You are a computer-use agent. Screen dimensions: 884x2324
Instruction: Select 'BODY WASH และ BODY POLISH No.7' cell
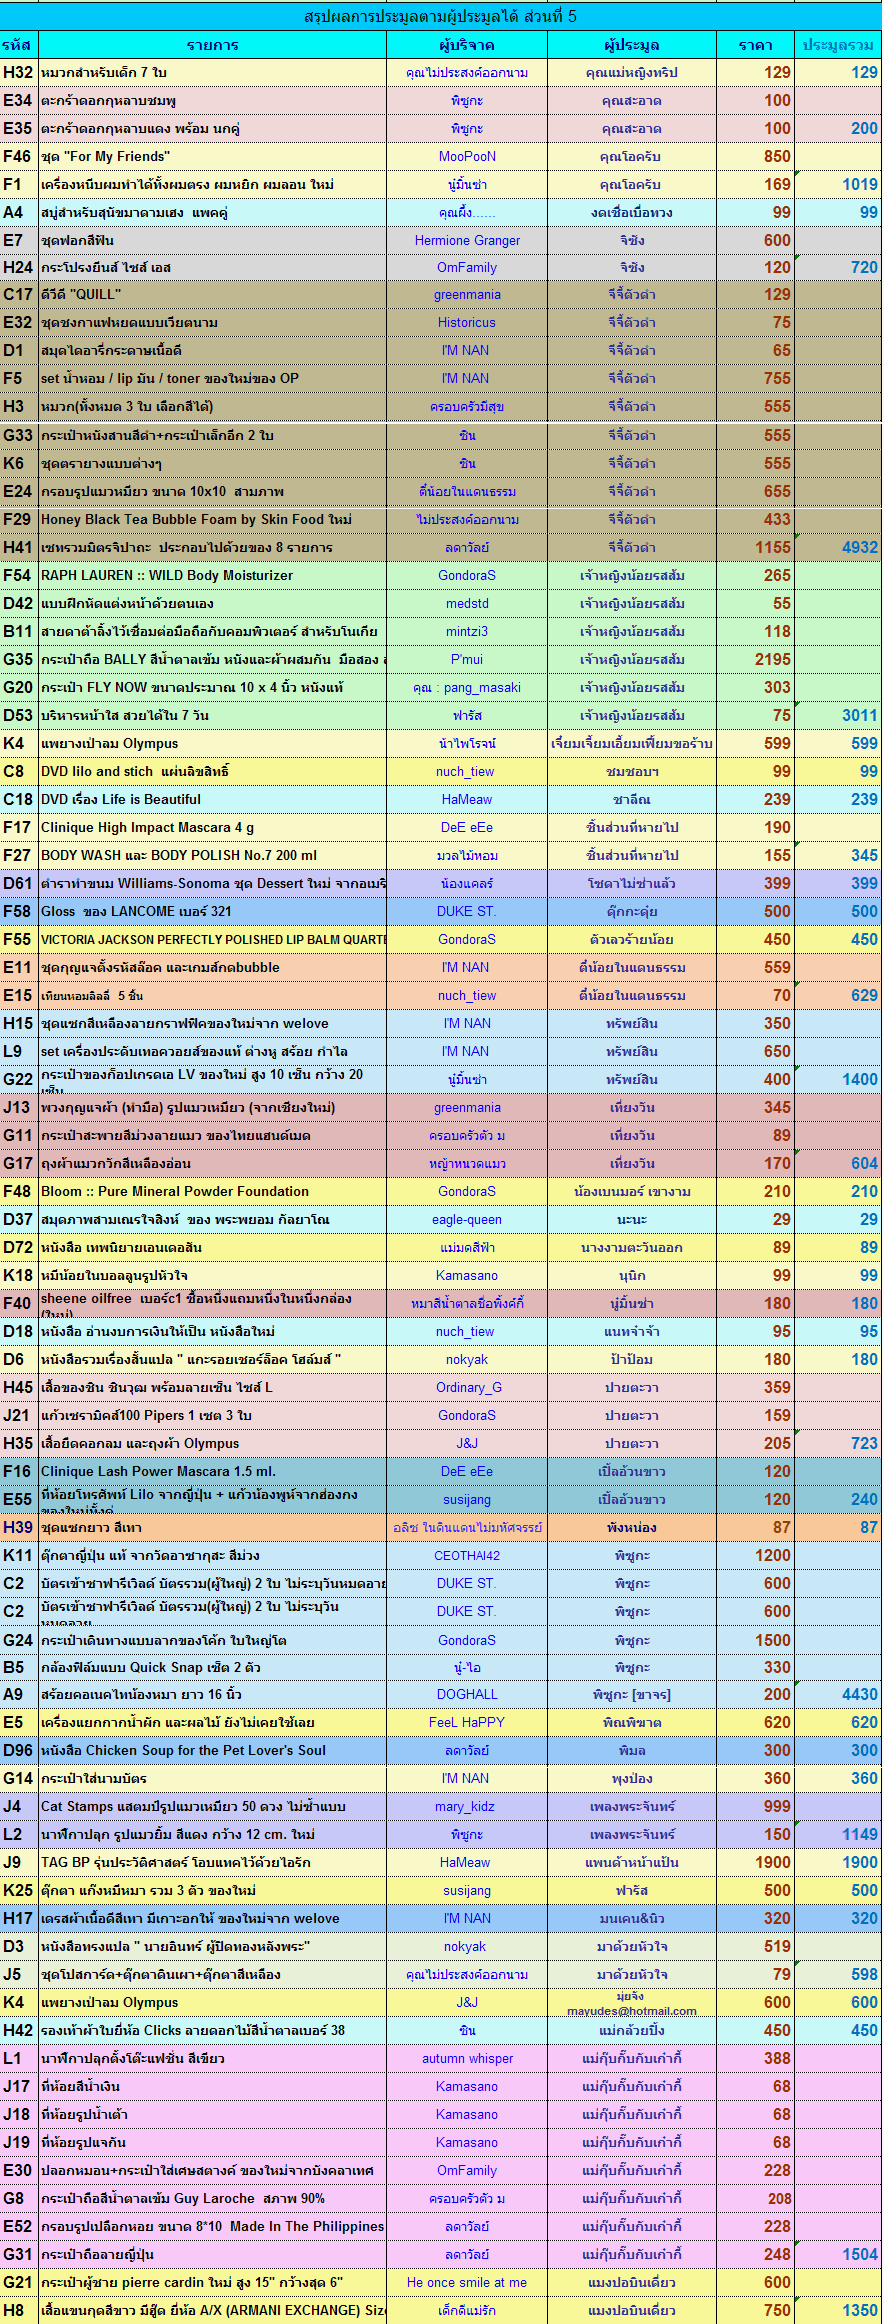[x=212, y=856]
